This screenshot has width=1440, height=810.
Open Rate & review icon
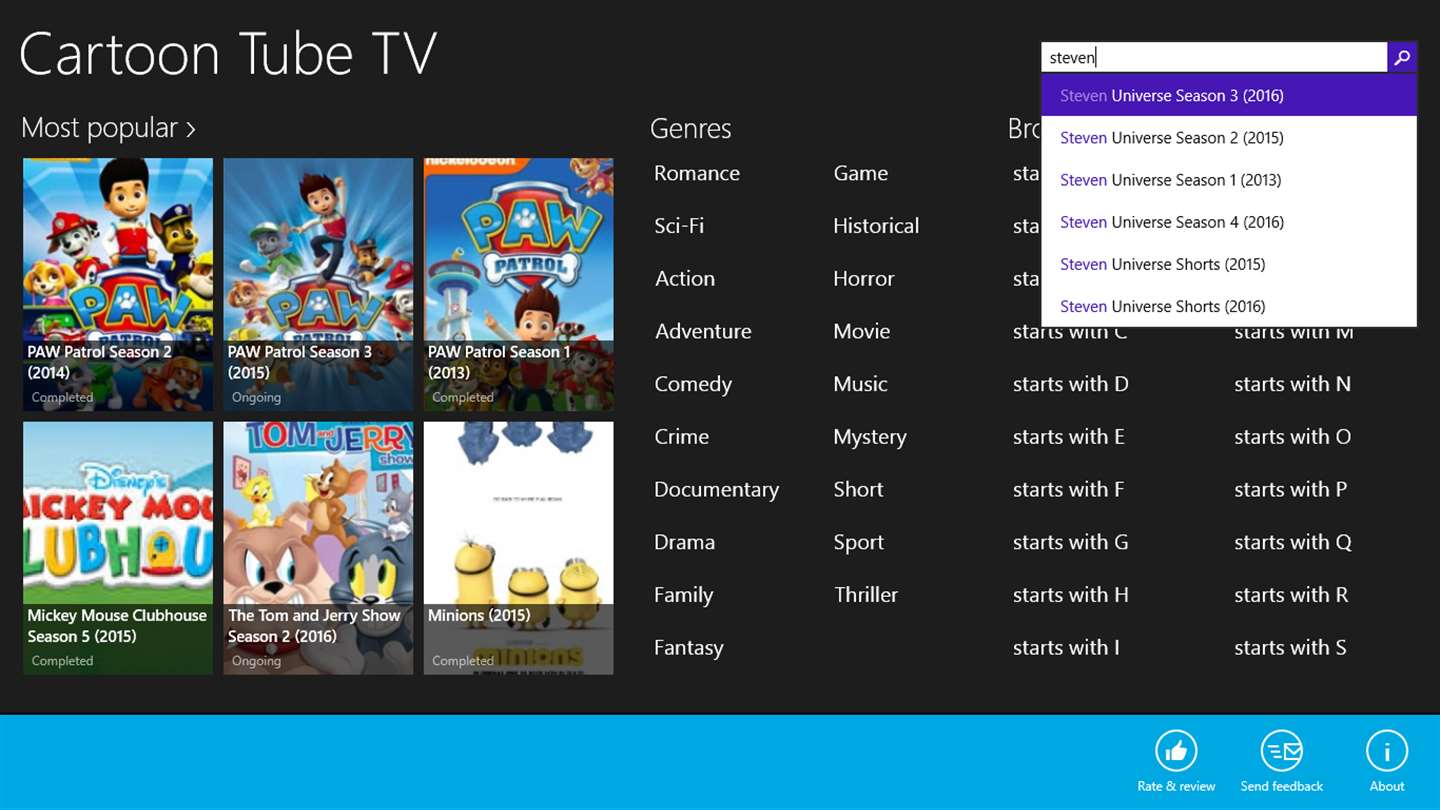[1176, 751]
